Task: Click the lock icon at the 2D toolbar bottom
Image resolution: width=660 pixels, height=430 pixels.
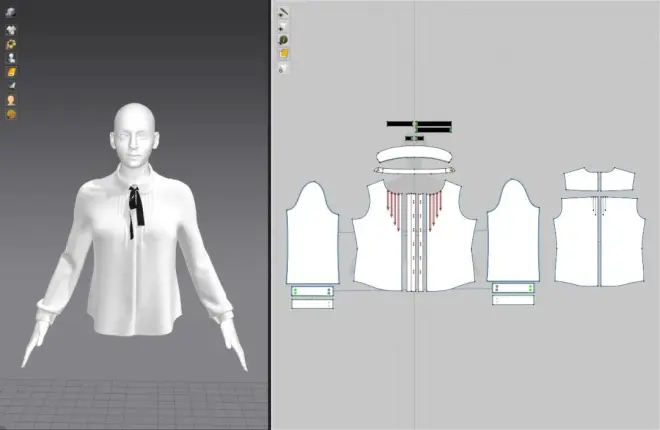Action: [x=283, y=68]
